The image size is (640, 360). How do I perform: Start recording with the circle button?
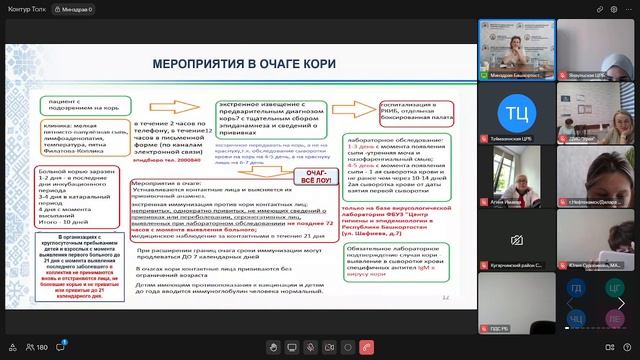348,347
